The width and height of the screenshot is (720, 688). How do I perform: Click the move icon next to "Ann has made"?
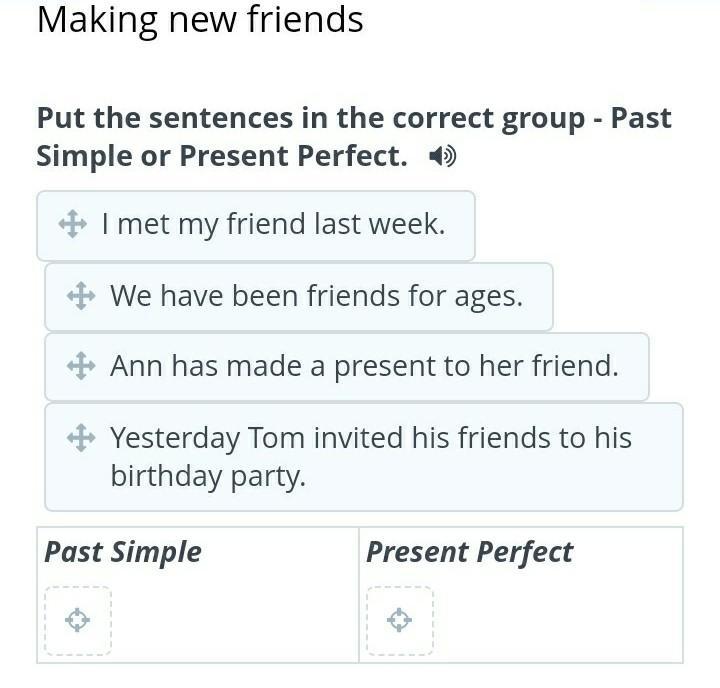pos(81,366)
